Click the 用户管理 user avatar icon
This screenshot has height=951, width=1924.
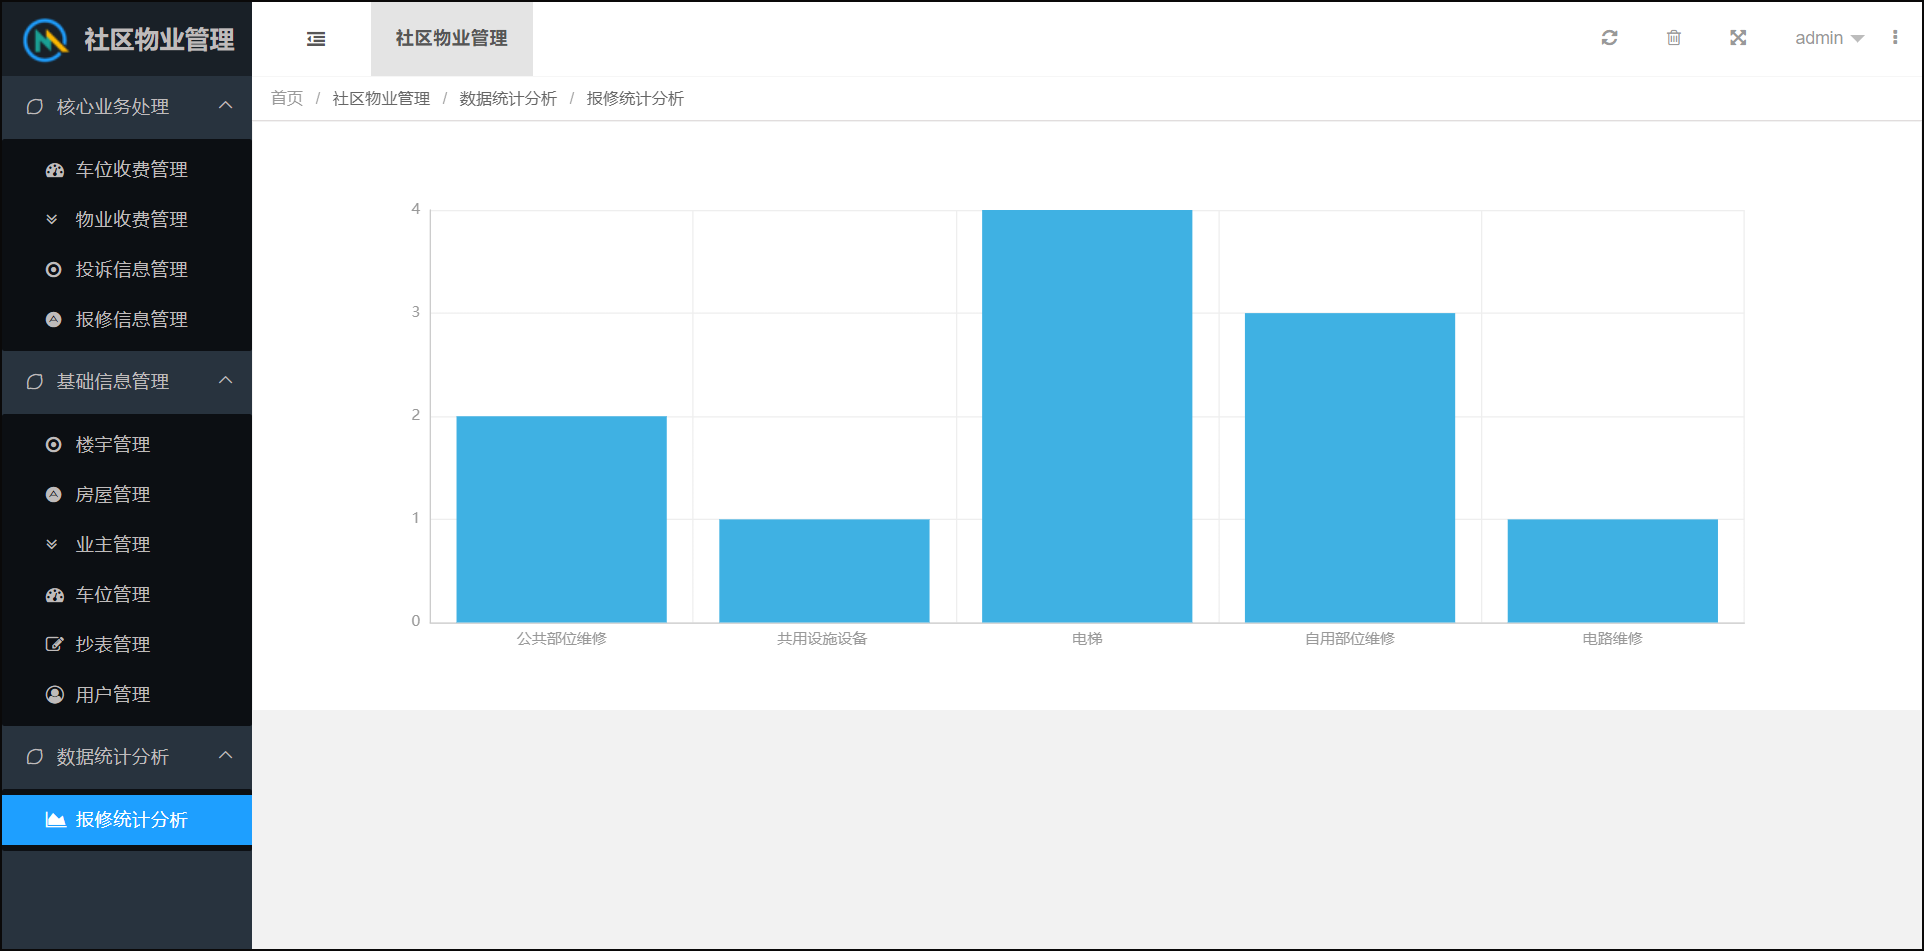click(x=54, y=695)
